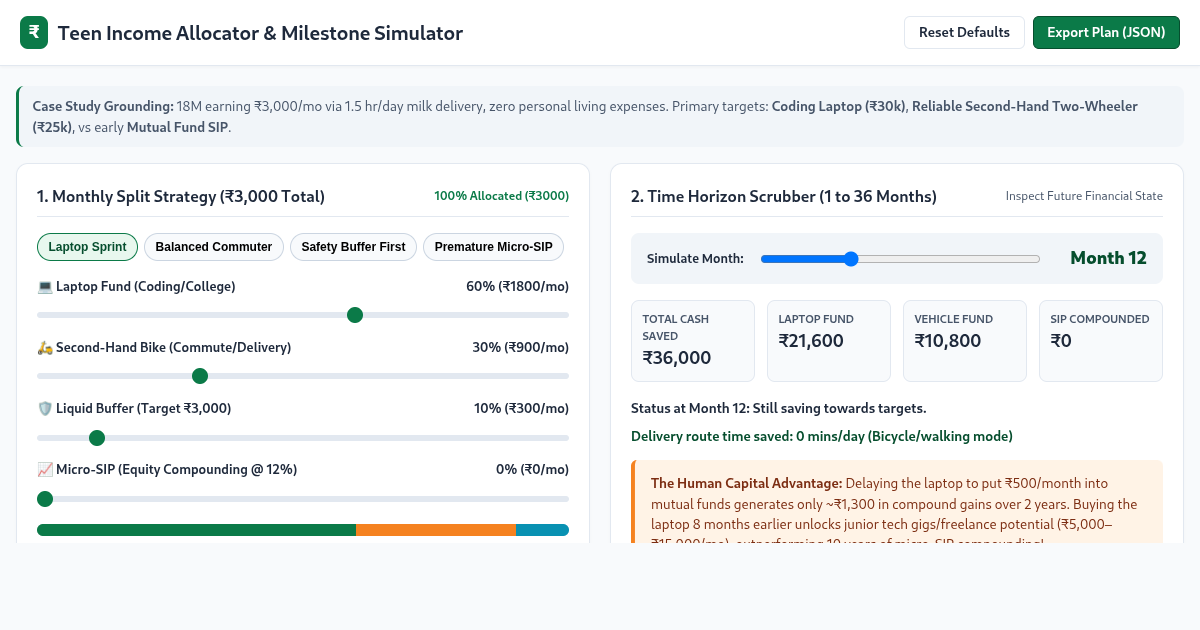Click "Inspect Future Financial State" text
This screenshot has width=1200, height=630.
point(1084,196)
